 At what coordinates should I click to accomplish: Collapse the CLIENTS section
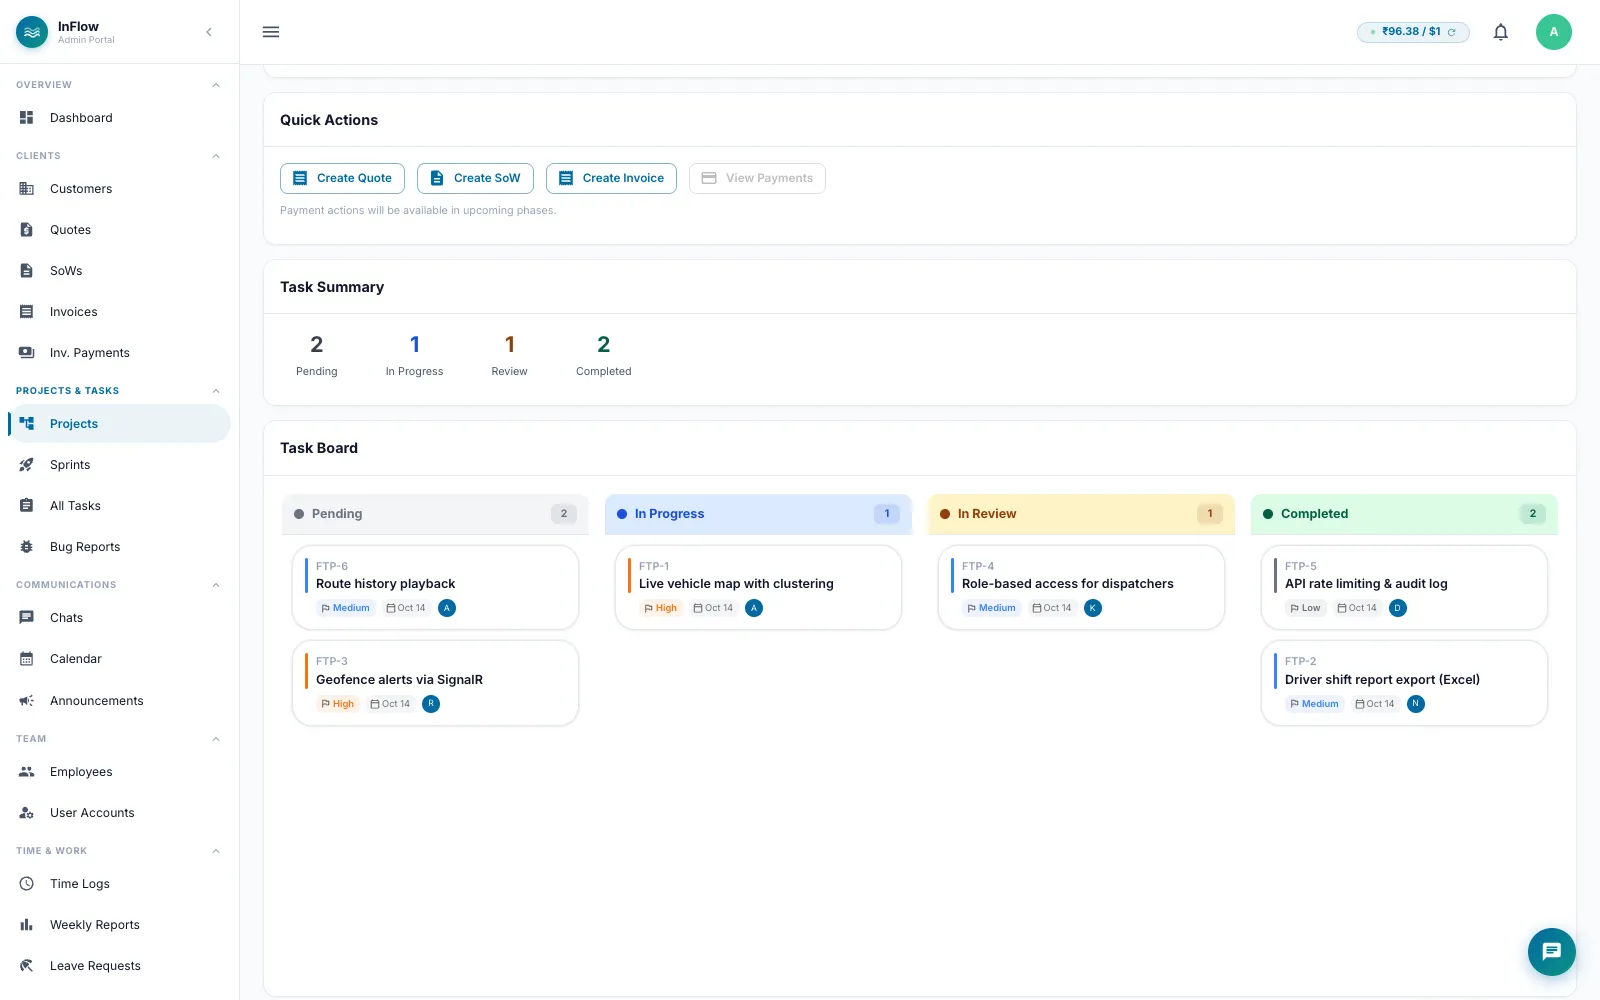pos(216,156)
